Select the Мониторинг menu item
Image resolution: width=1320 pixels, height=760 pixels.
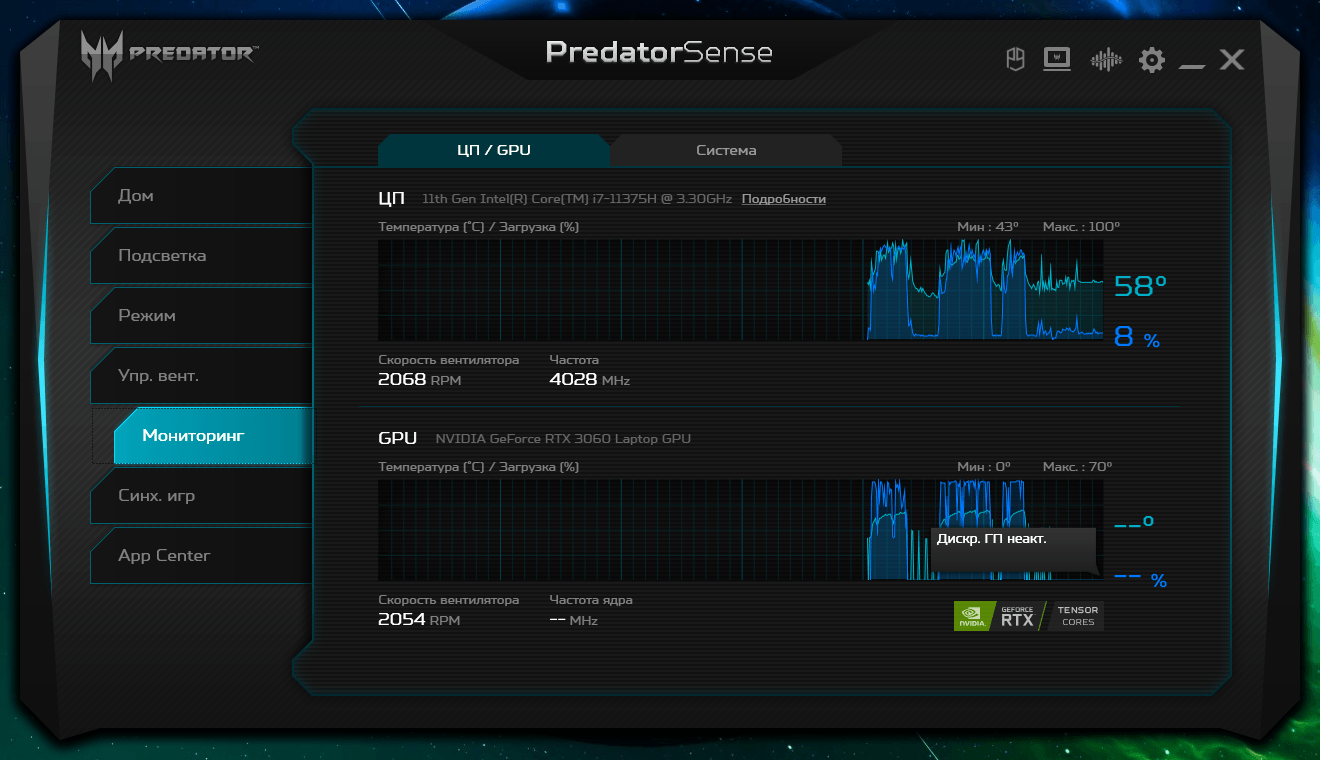(x=213, y=436)
